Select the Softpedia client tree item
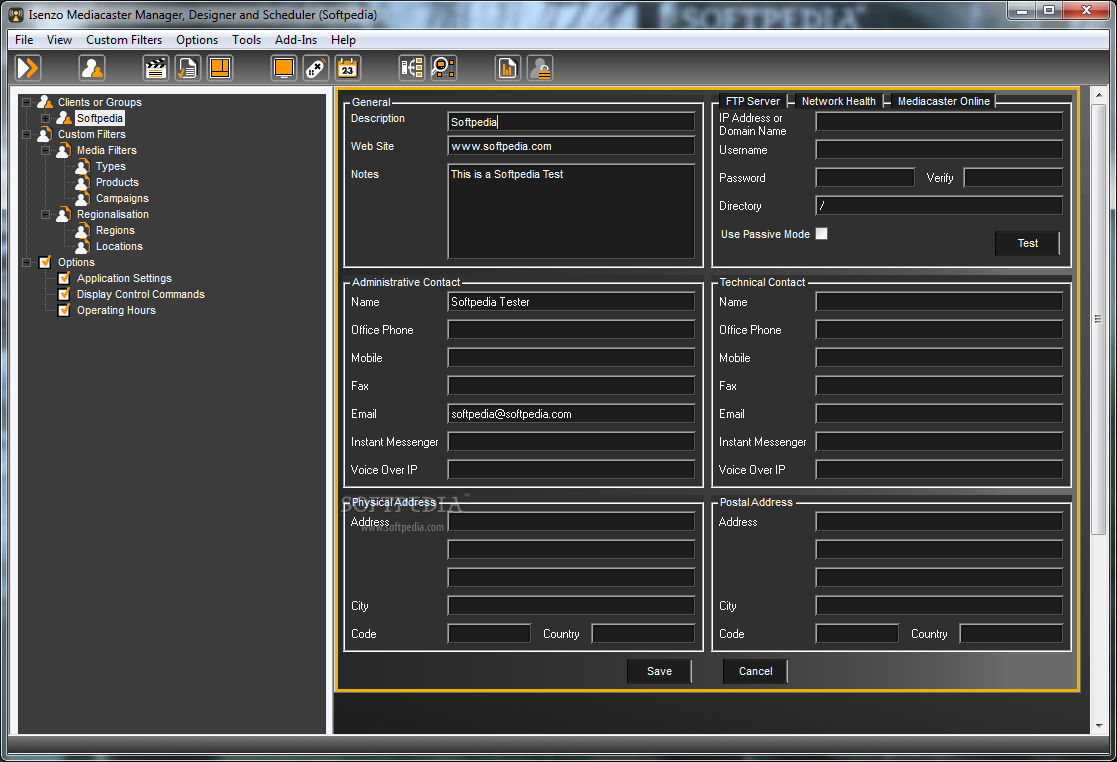Viewport: 1117px width, 762px height. click(x=100, y=118)
